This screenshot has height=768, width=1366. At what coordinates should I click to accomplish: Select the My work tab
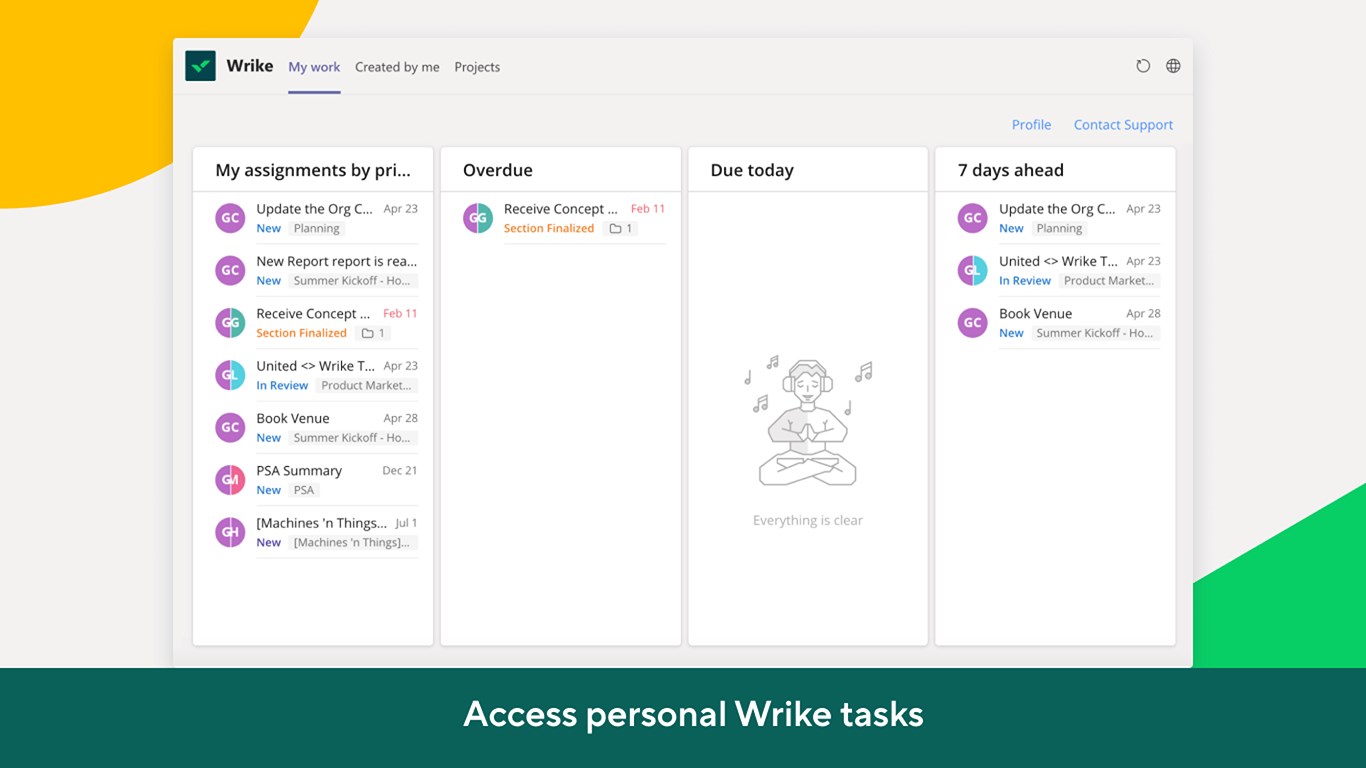click(x=314, y=67)
